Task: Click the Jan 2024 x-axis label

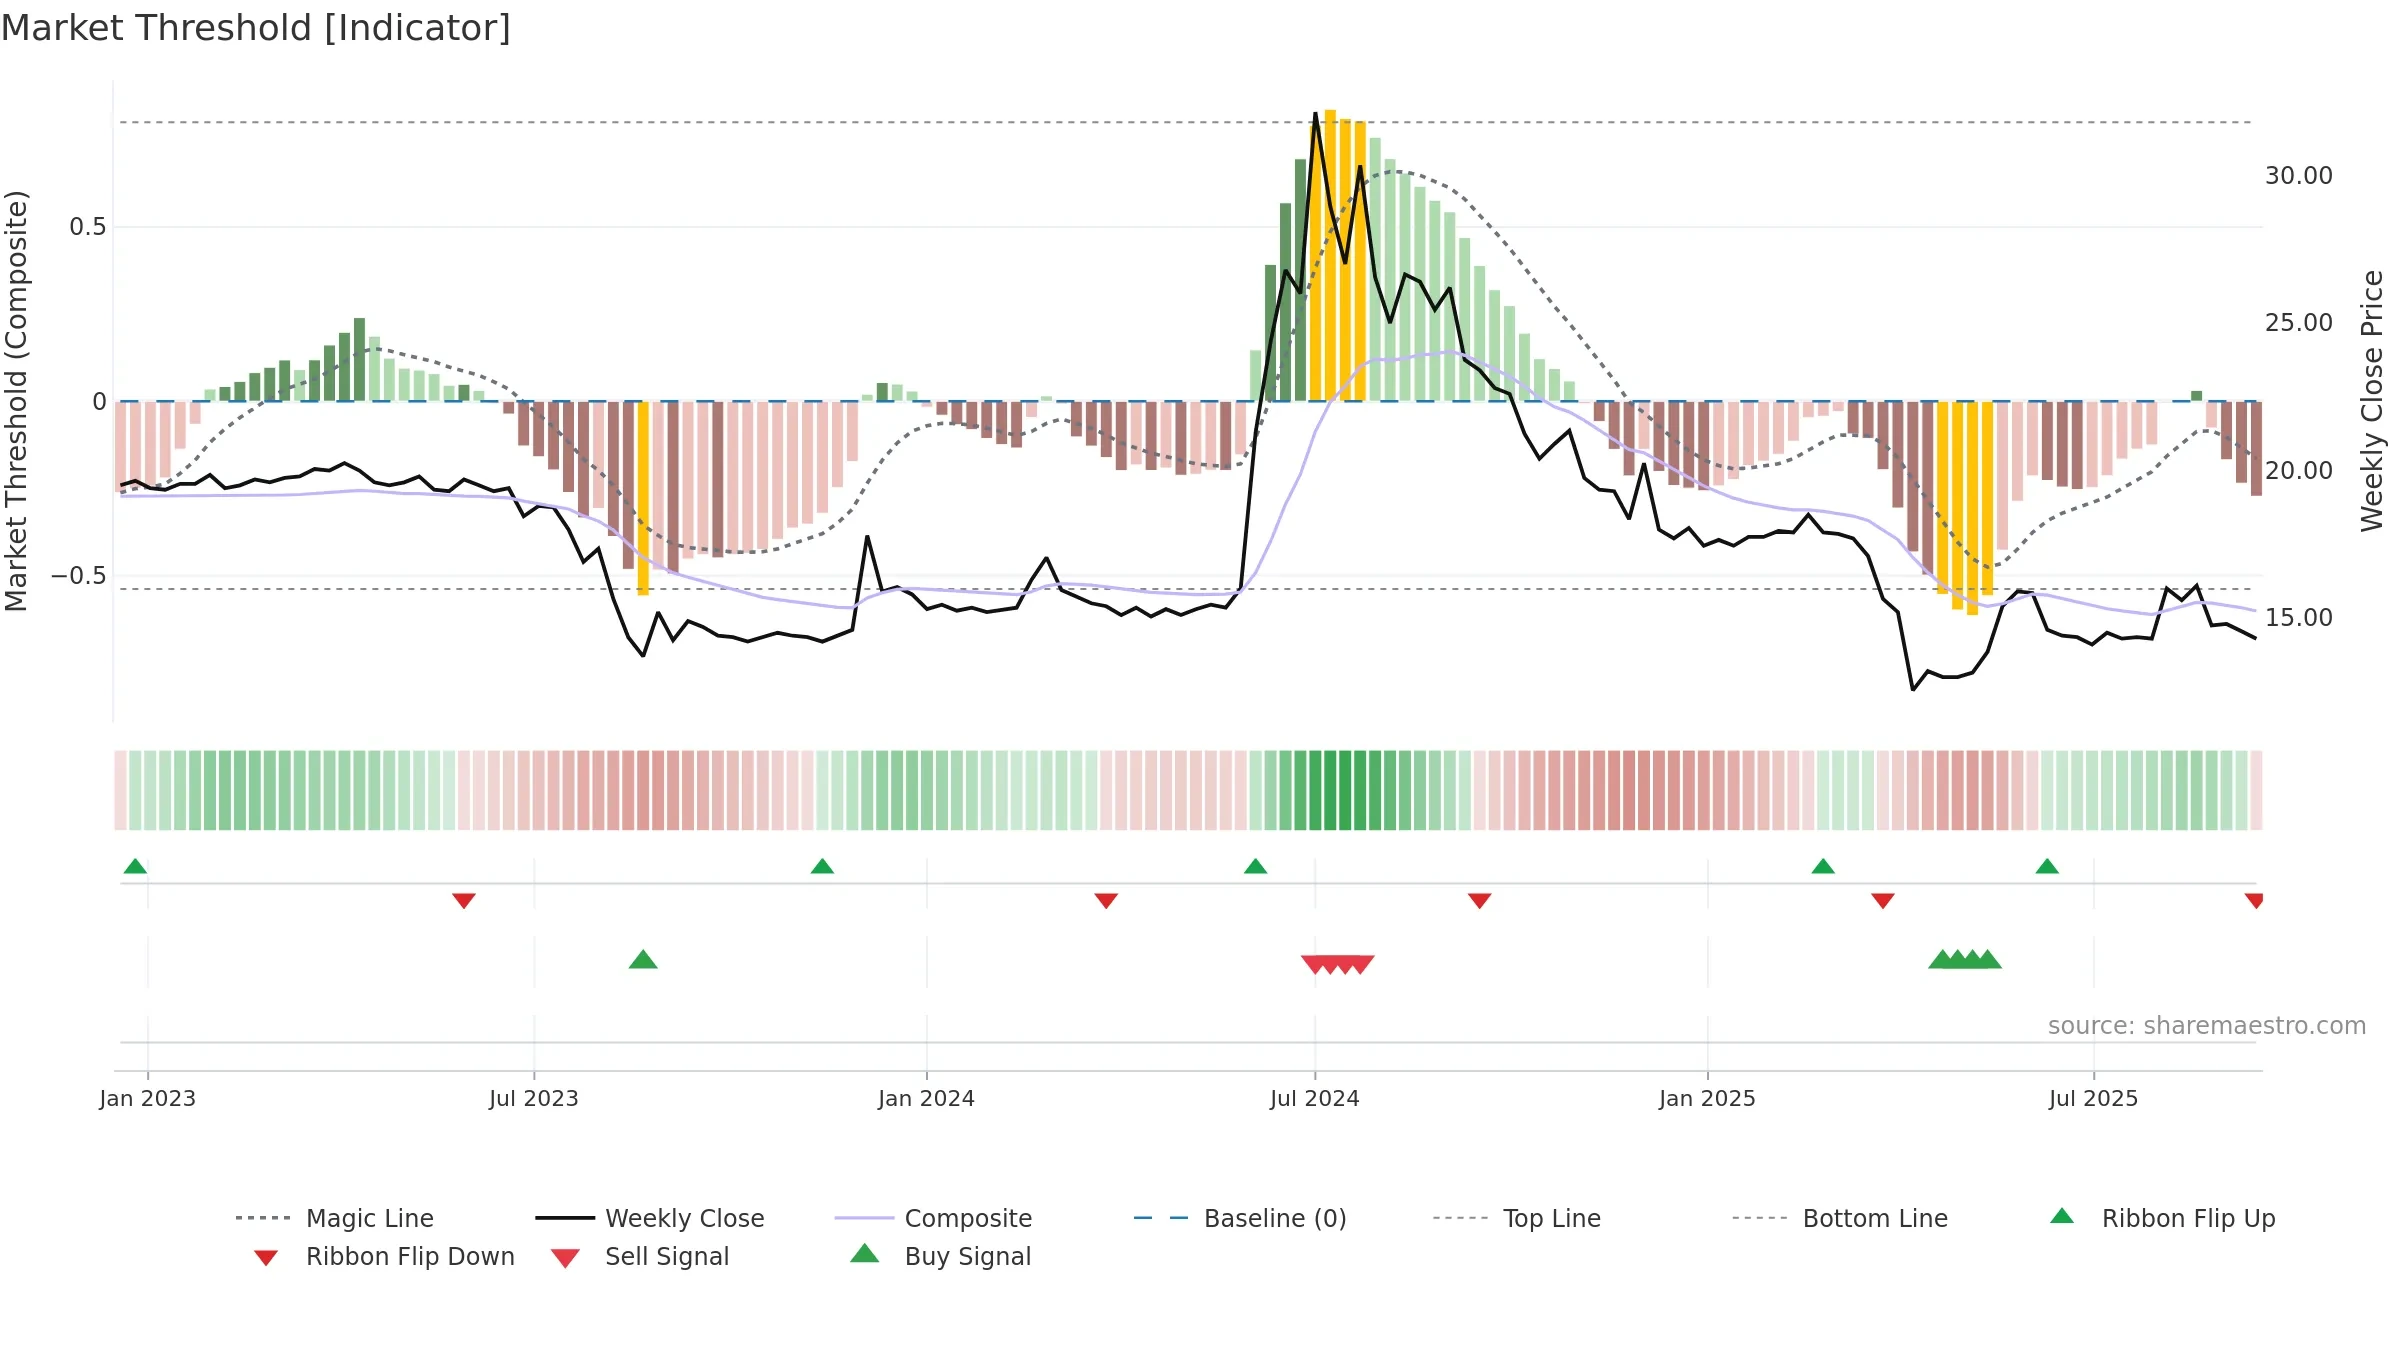Action: 927,1098
